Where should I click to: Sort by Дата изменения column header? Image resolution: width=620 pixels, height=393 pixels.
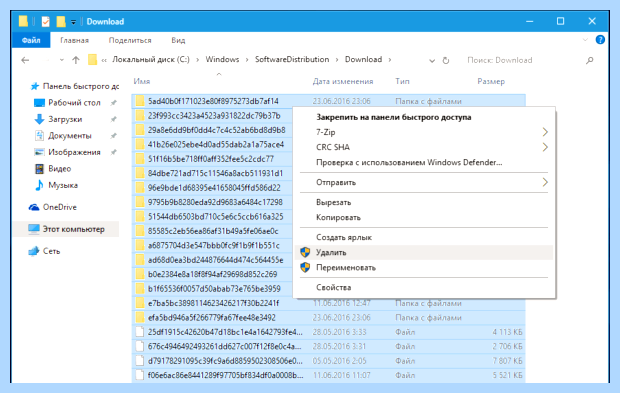(343, 81)
